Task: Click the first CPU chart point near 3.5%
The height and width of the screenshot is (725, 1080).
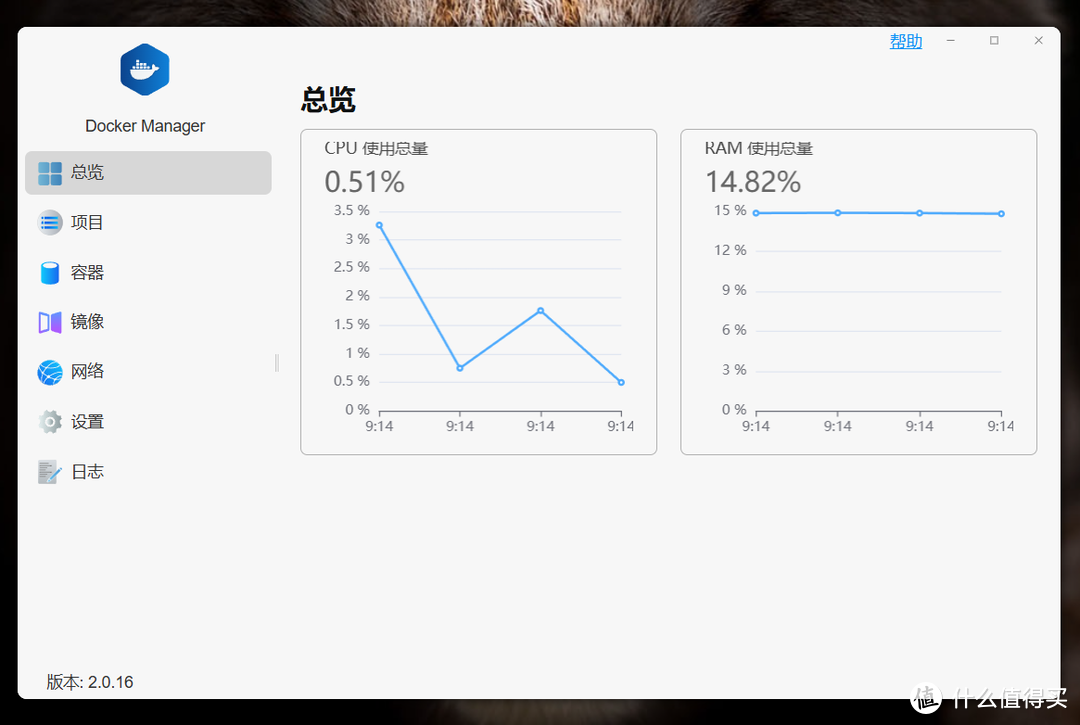Action: click(x=379, y=225)
